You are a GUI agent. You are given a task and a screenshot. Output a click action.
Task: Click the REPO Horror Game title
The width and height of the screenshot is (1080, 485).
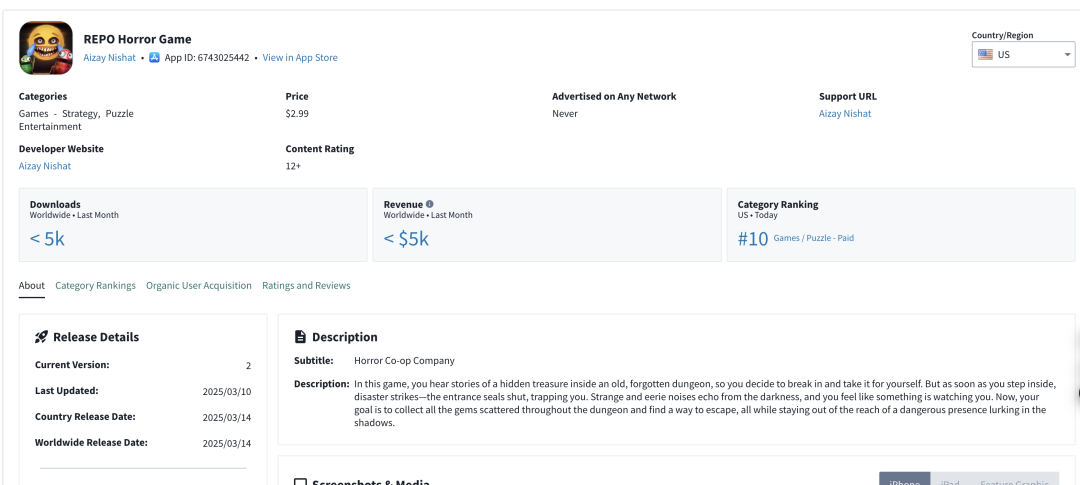click(x=137, y=39)
